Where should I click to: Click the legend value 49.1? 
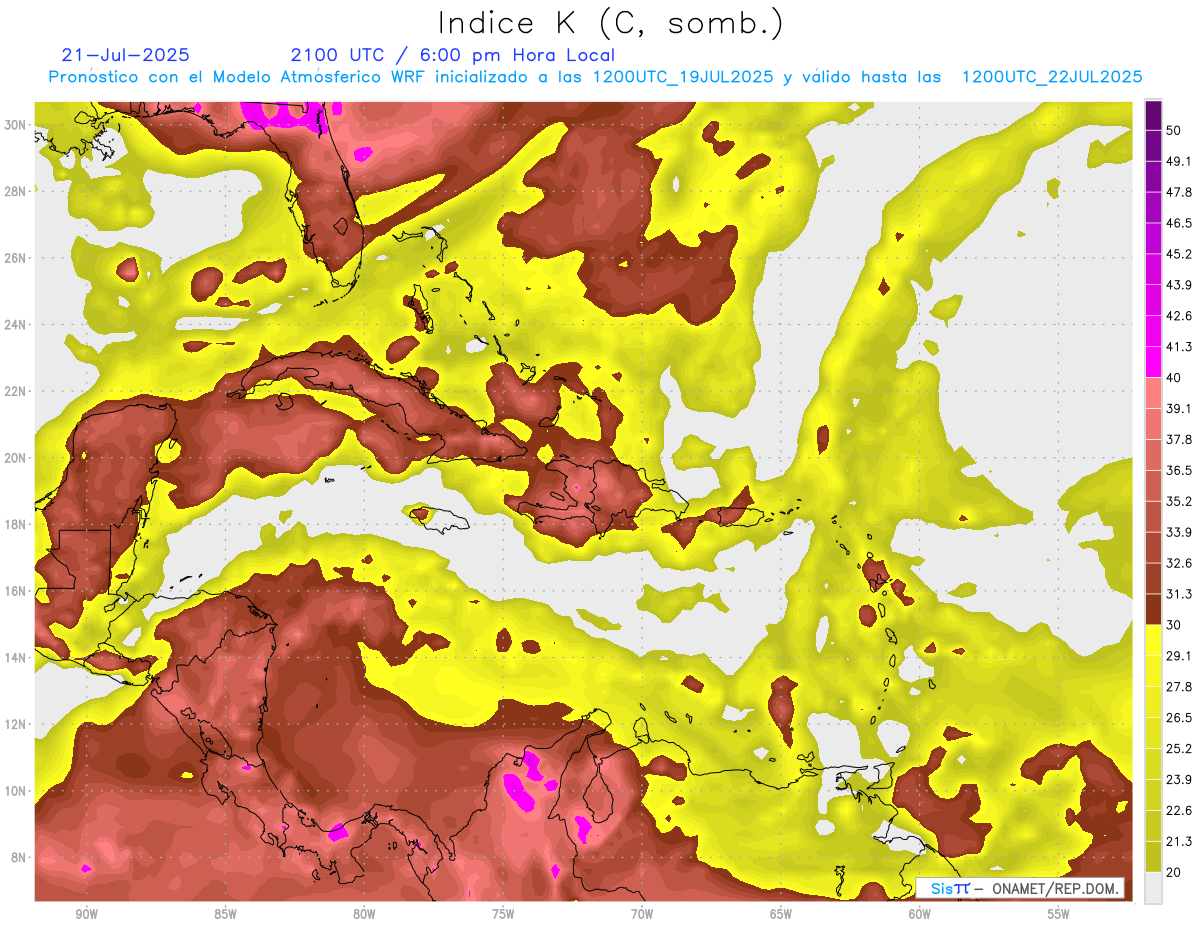click(x=1179, y=161)
